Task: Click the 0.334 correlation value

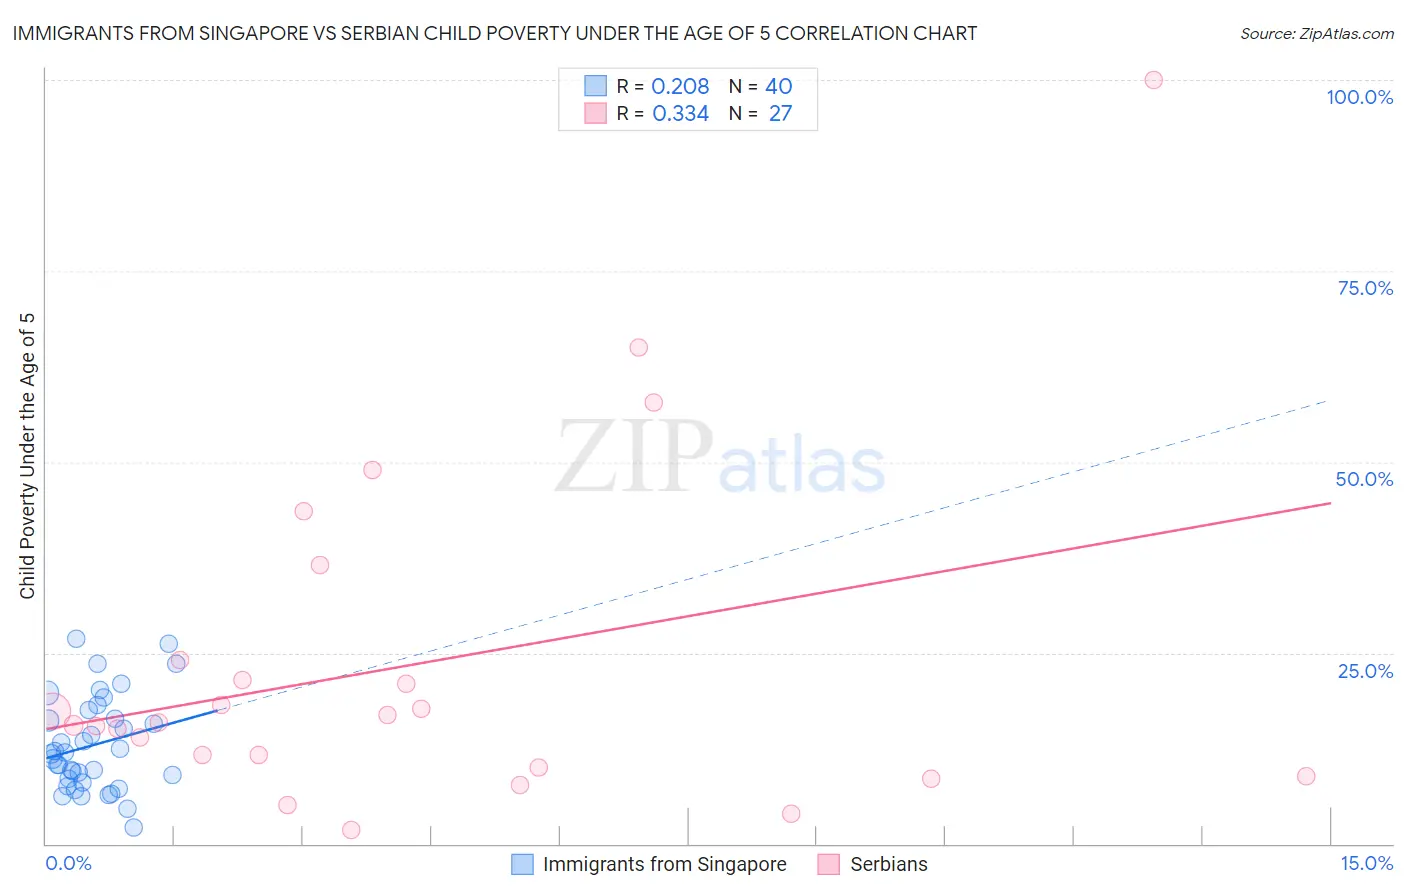Action: [x=680, y=113]
